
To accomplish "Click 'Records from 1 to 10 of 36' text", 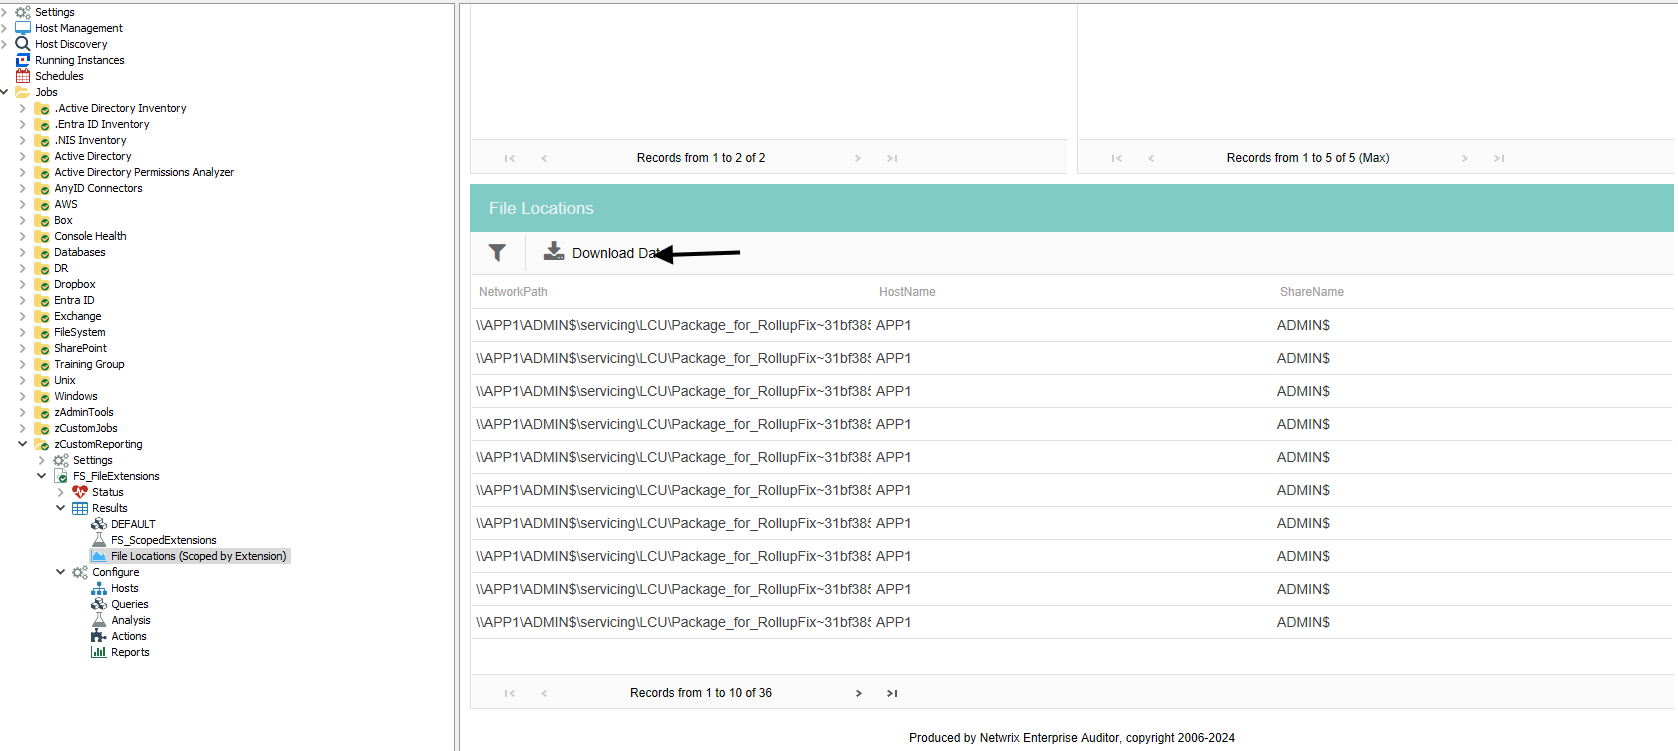I will tap(701, 693).
